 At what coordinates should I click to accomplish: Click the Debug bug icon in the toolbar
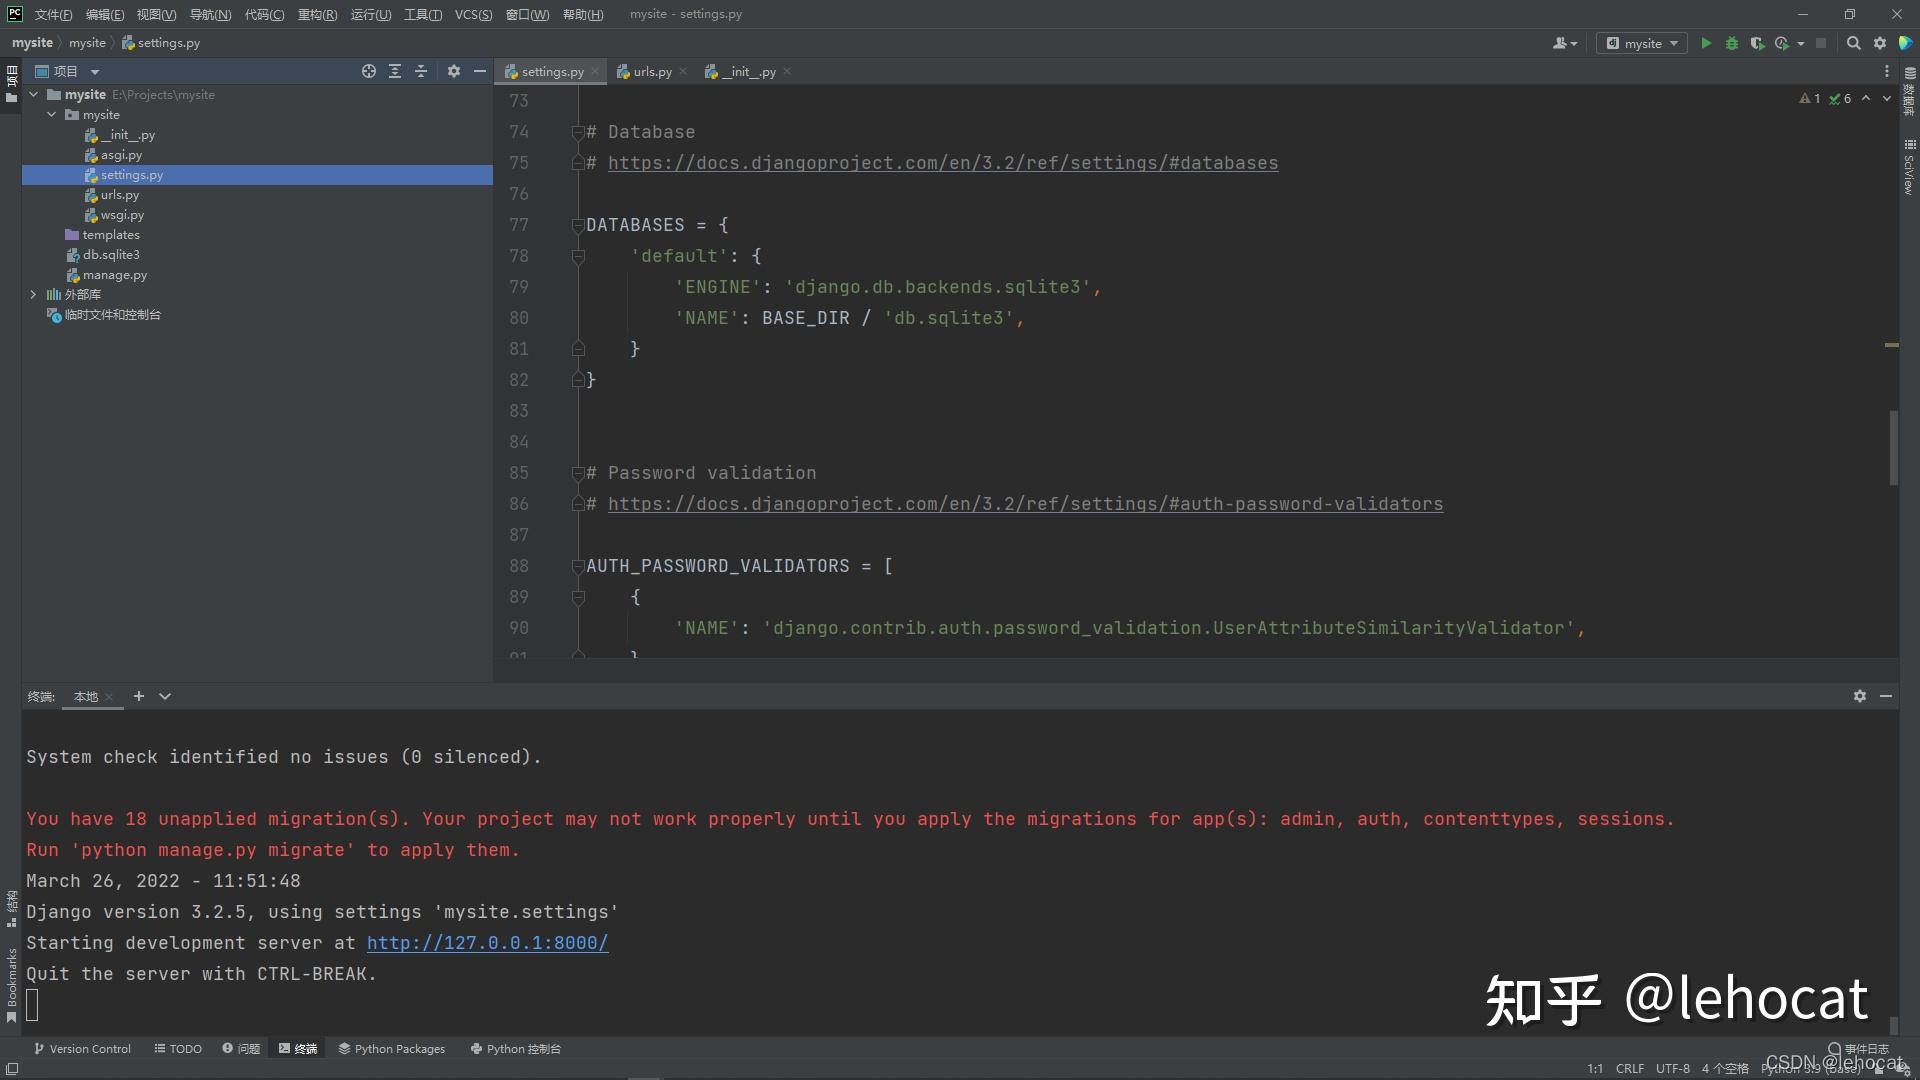[x=1732, y=43]
